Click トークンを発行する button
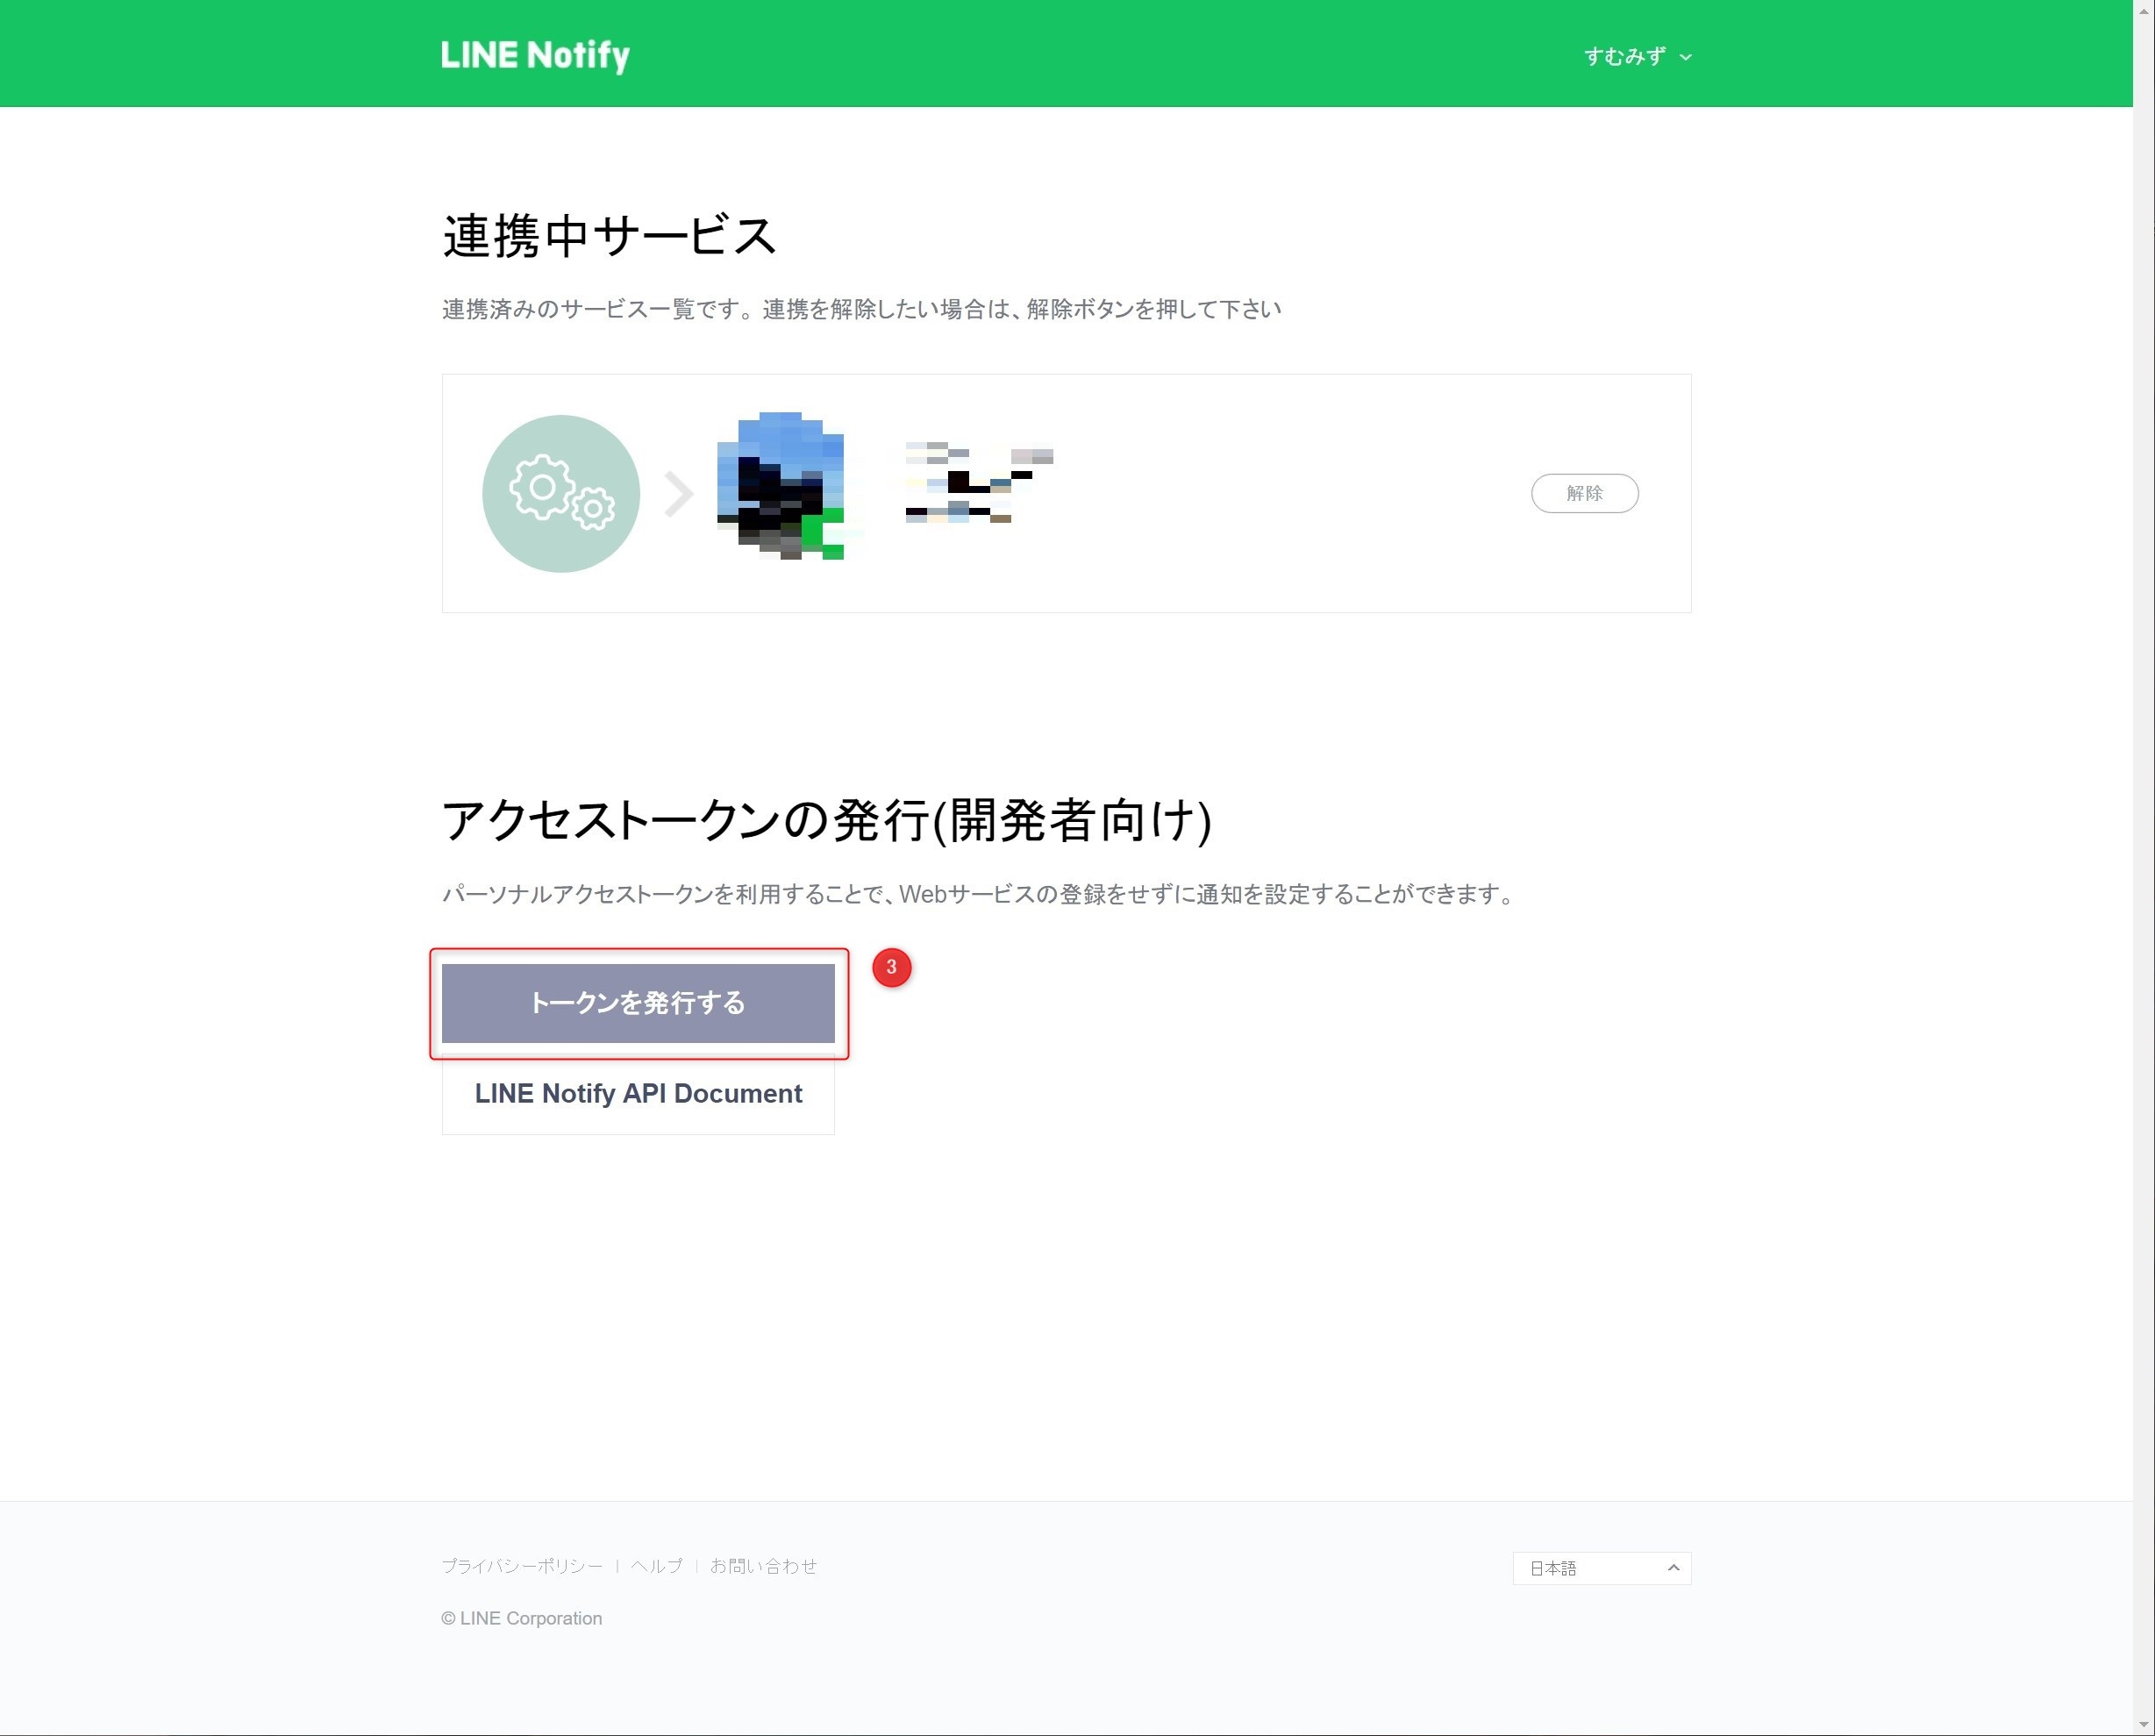This screenshot has width=2155, height=1736. pos(638,1003)
